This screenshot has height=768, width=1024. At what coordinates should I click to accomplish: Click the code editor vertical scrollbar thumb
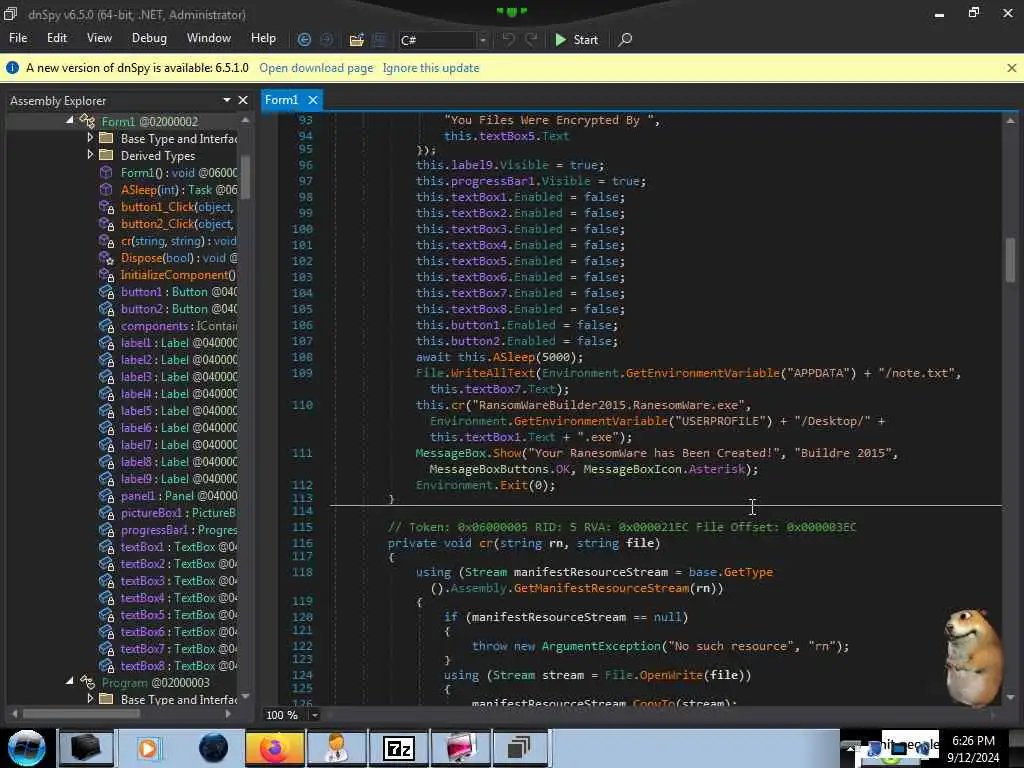pyautogui.click(x=1010, y=260)
